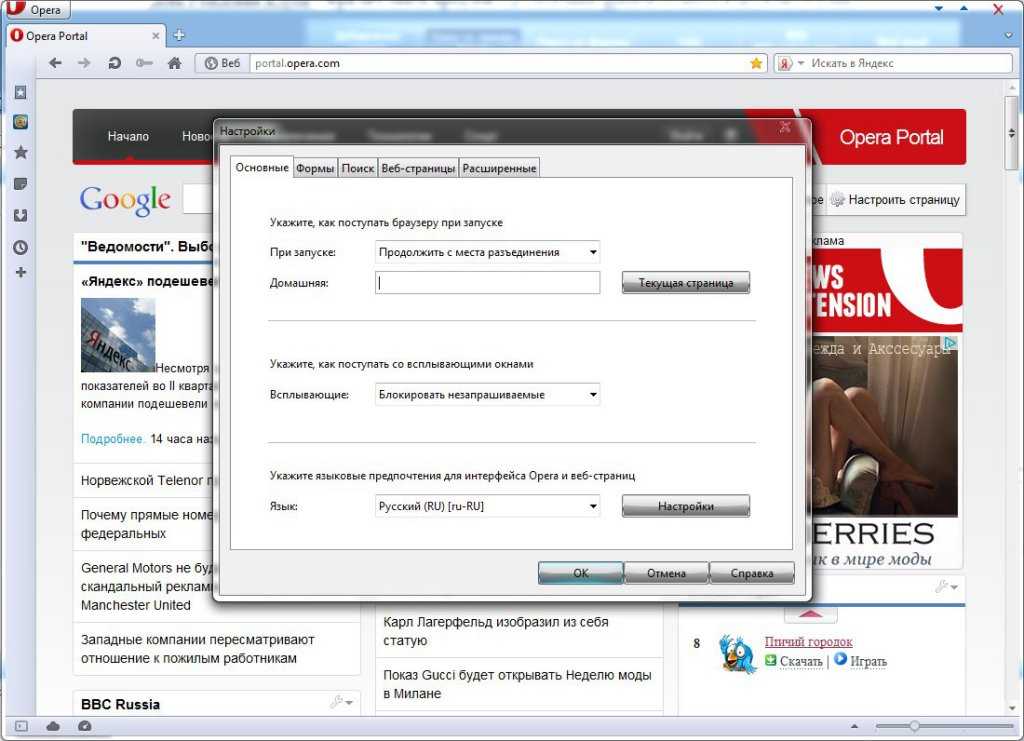Open the fashion advertisement banner
This screenshot has width=1024, height=741.
[x=884, y=452]
